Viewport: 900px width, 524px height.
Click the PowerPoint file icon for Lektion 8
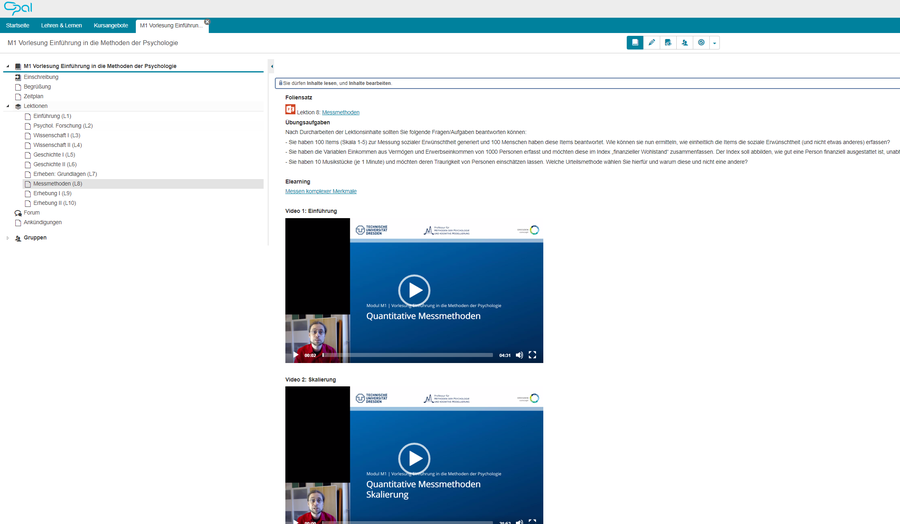click(x=290, y=110)
